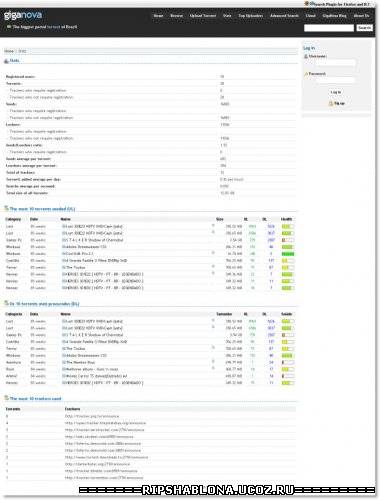Open the Top Uploaders page
The width and height of the screenshot is (380, 500).
click(x=250, y=16)
